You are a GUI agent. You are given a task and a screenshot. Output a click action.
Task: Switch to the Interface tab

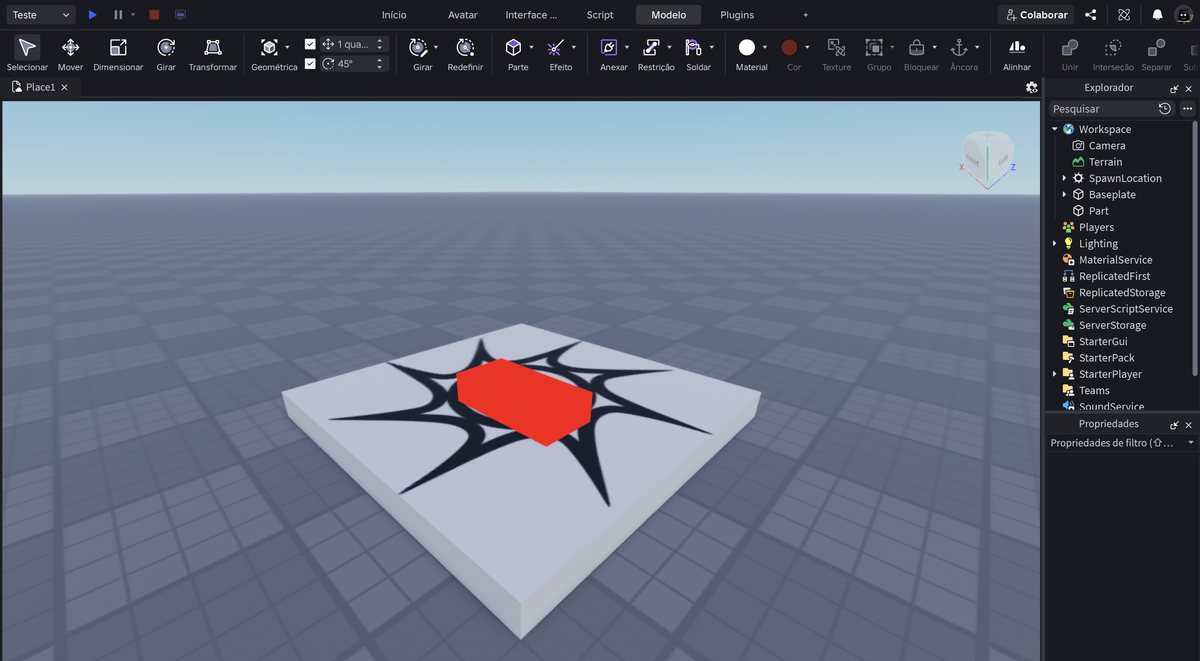click(531, 15)
